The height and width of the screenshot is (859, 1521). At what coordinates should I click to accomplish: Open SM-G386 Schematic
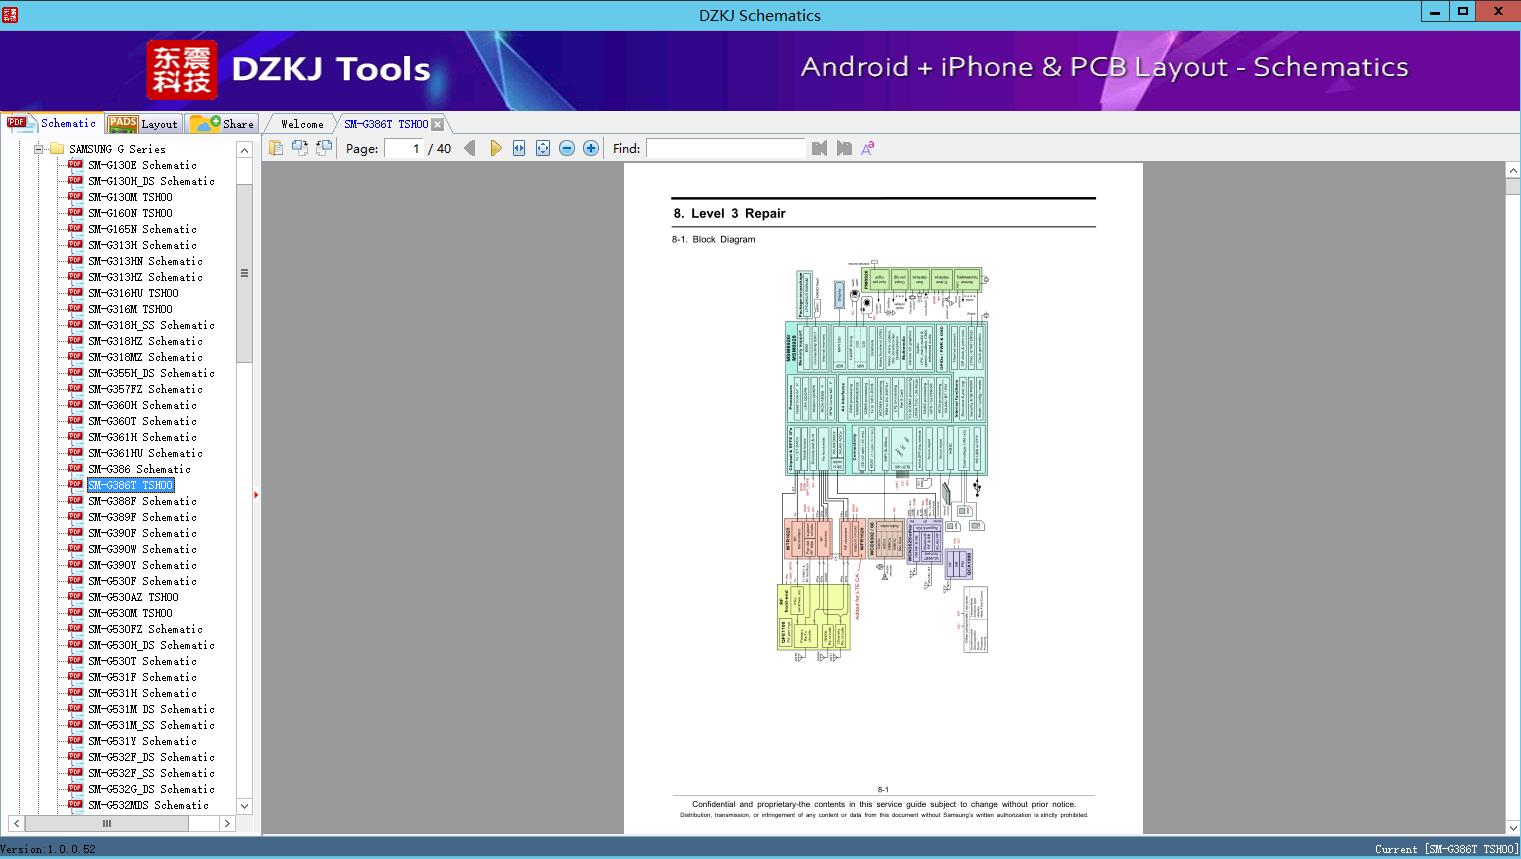coord(139,469)
